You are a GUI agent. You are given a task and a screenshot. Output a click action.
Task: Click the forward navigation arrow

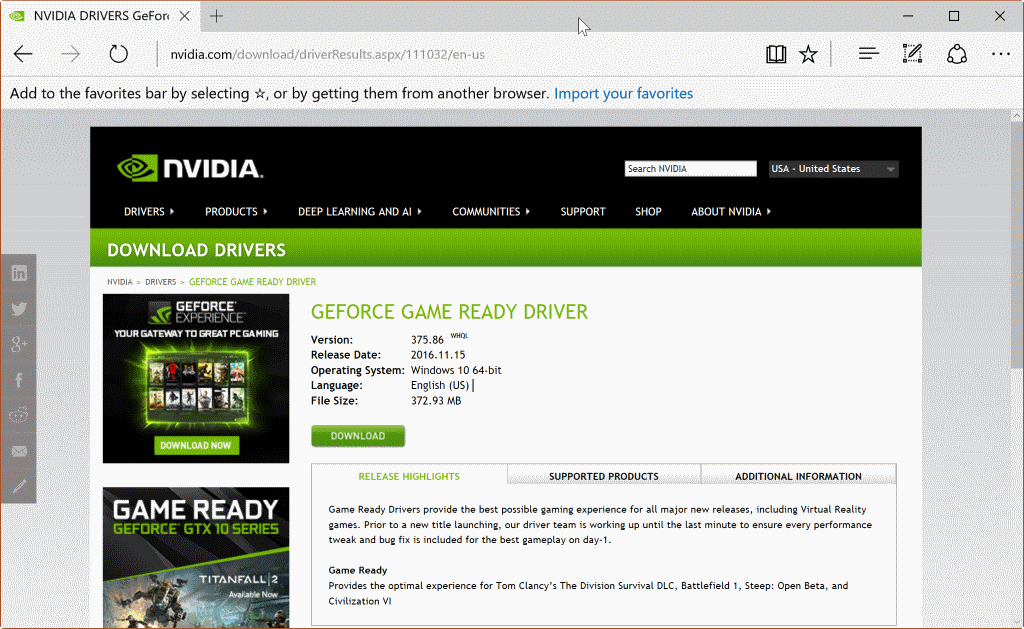click(71, 54)
